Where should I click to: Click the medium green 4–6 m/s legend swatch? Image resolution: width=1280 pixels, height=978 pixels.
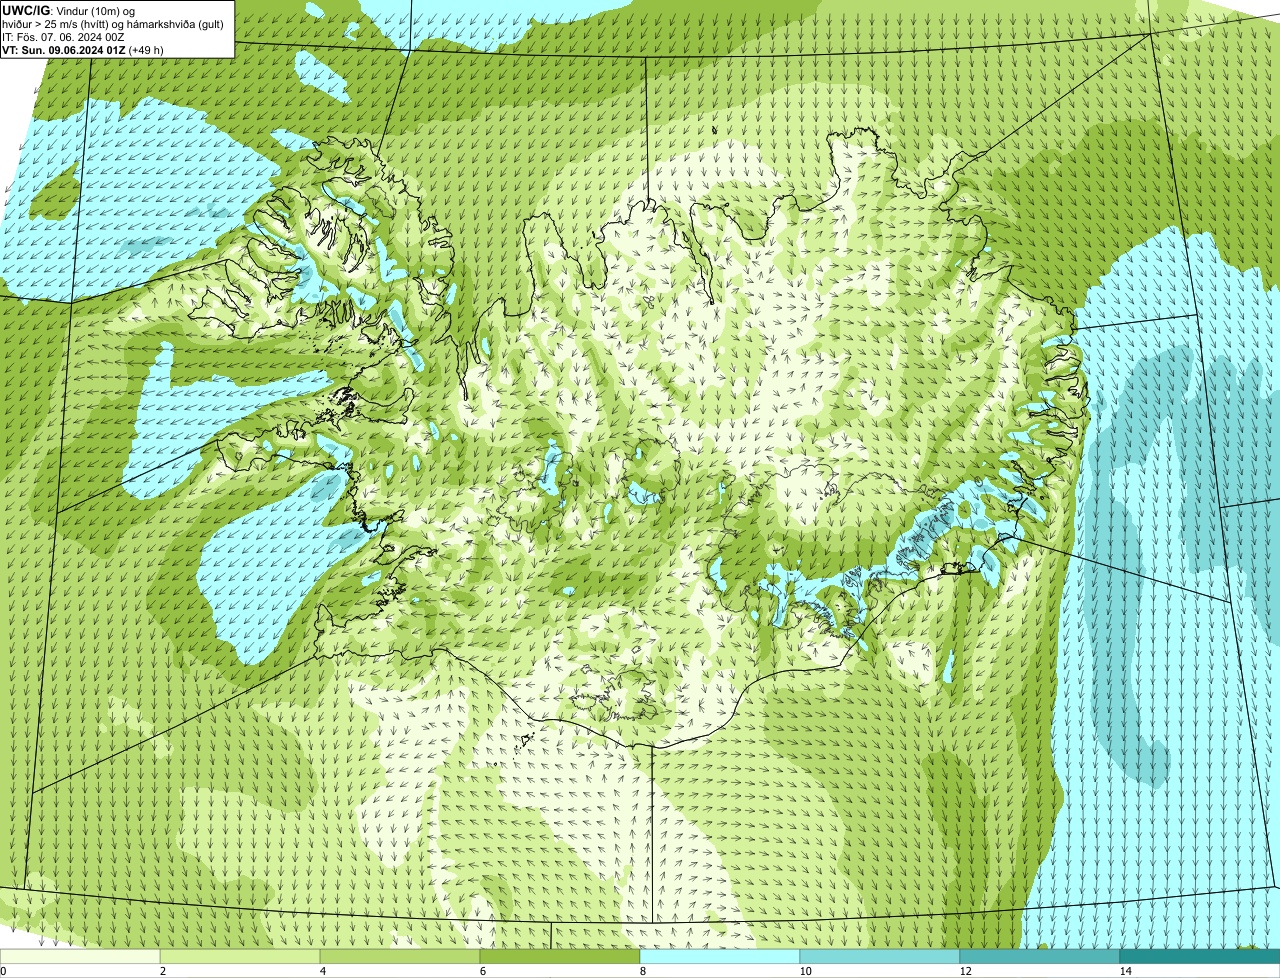pos(400,956)
